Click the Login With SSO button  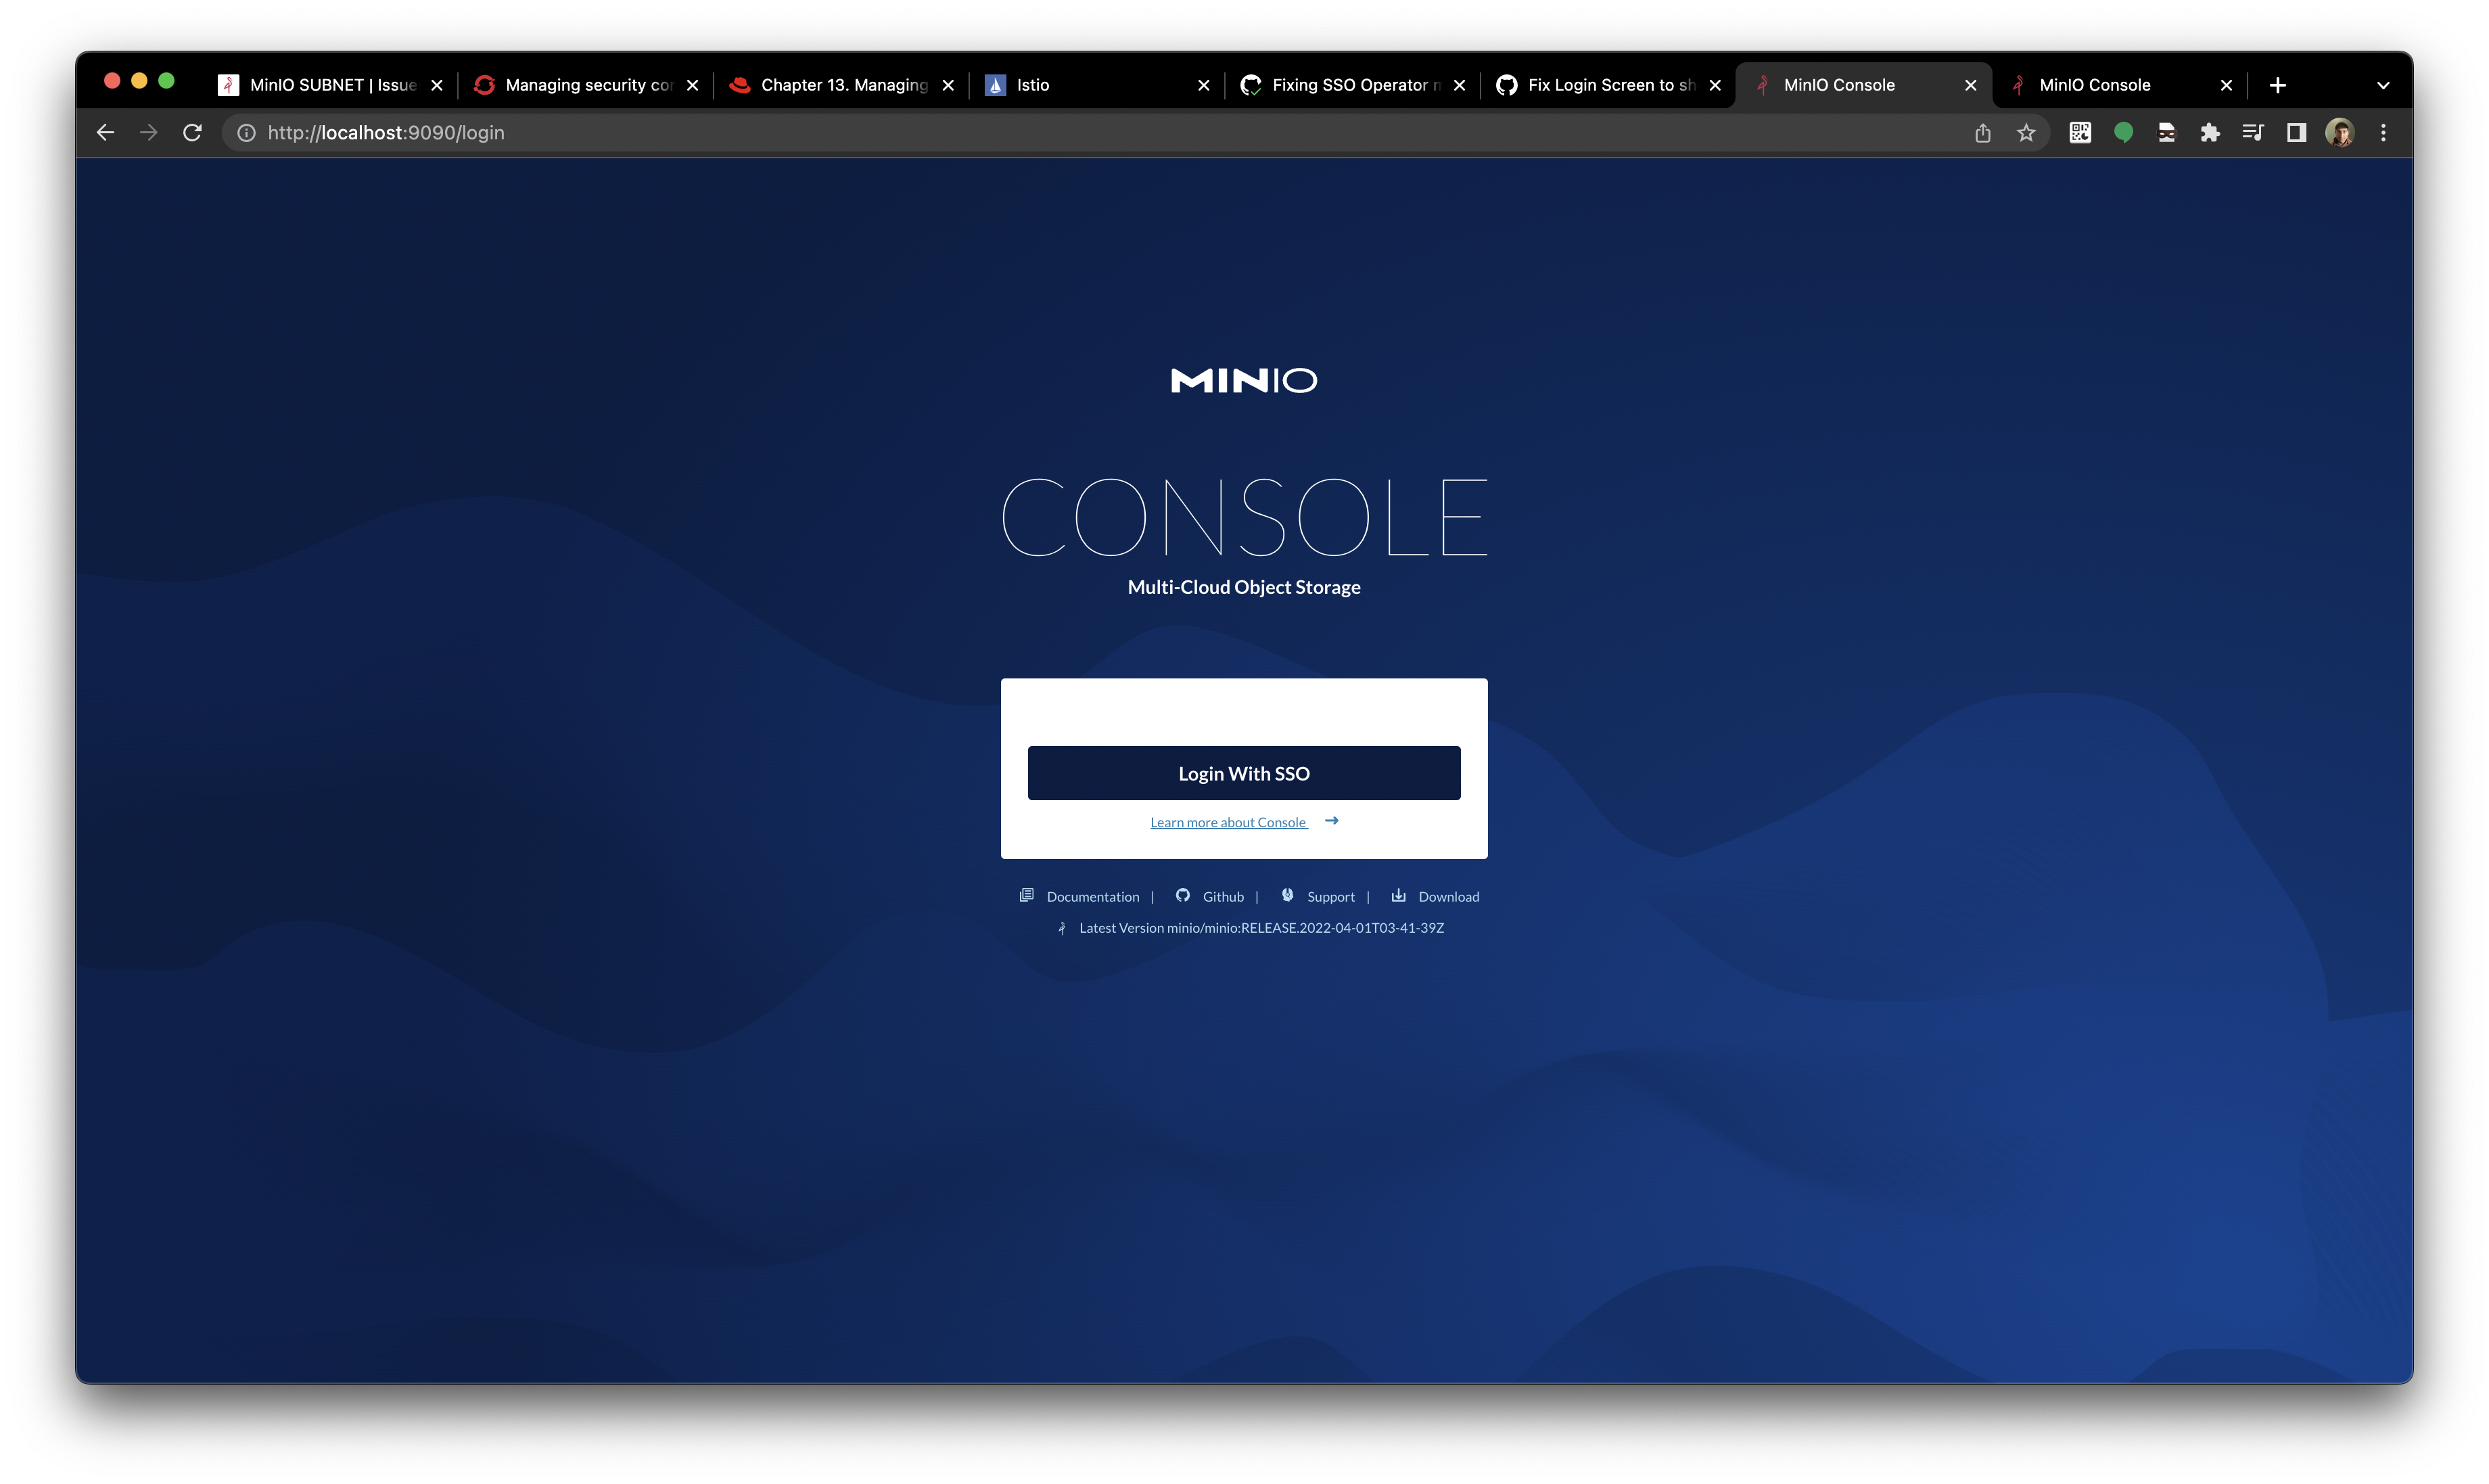tap(1243, 773)
